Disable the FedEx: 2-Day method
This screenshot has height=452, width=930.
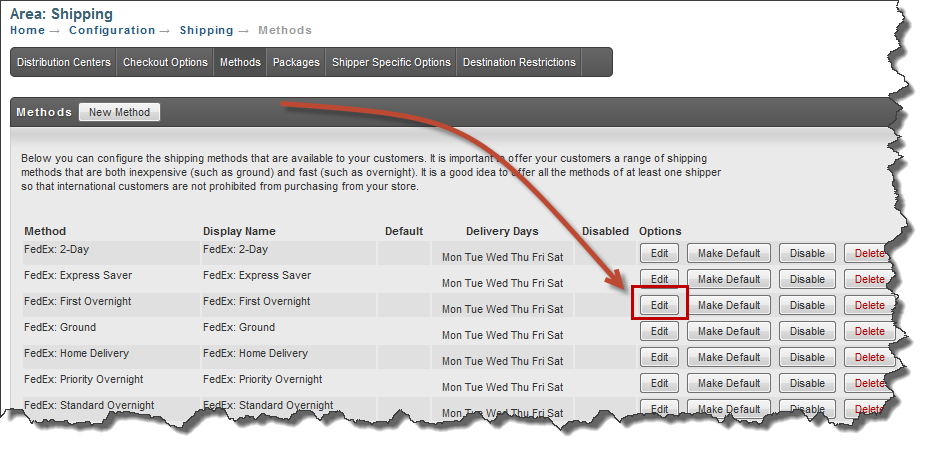pos(807,253)
